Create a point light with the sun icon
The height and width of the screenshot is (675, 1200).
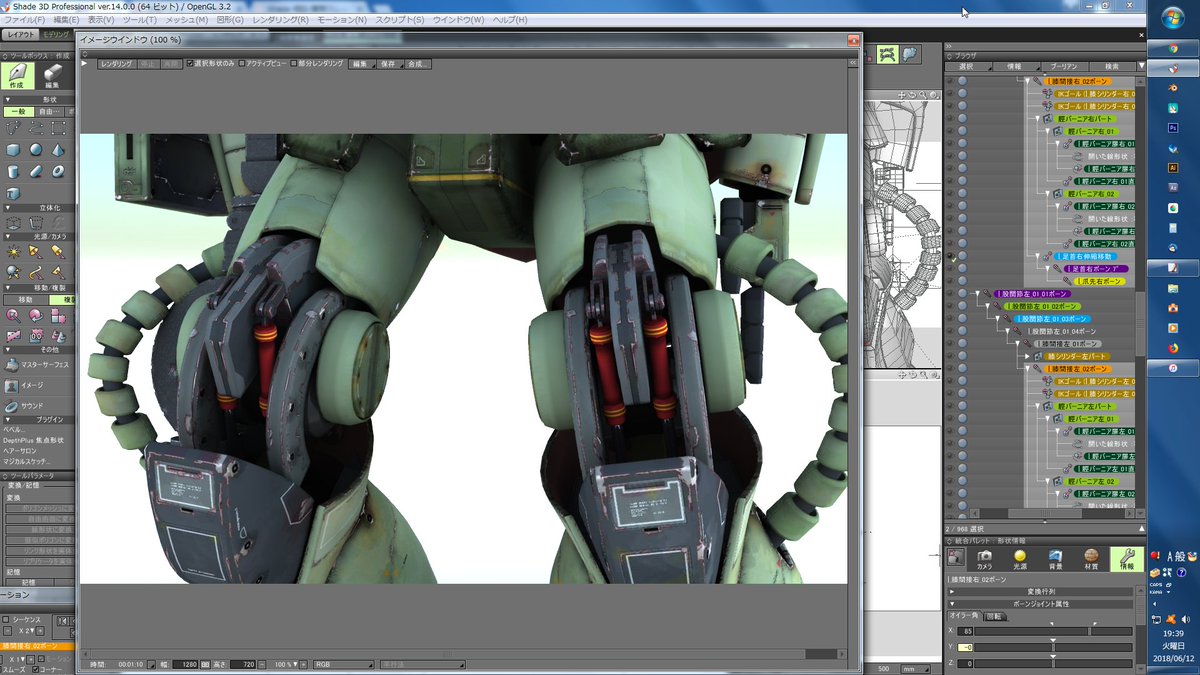(x=13, y=250)
